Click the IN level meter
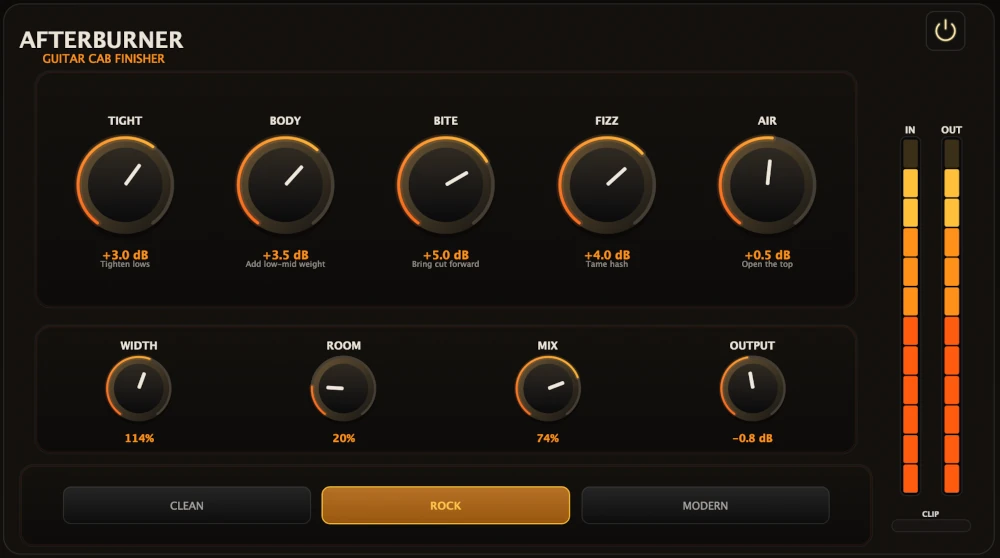The height and width of the screenshot is (558, 1000). point(910,316)
